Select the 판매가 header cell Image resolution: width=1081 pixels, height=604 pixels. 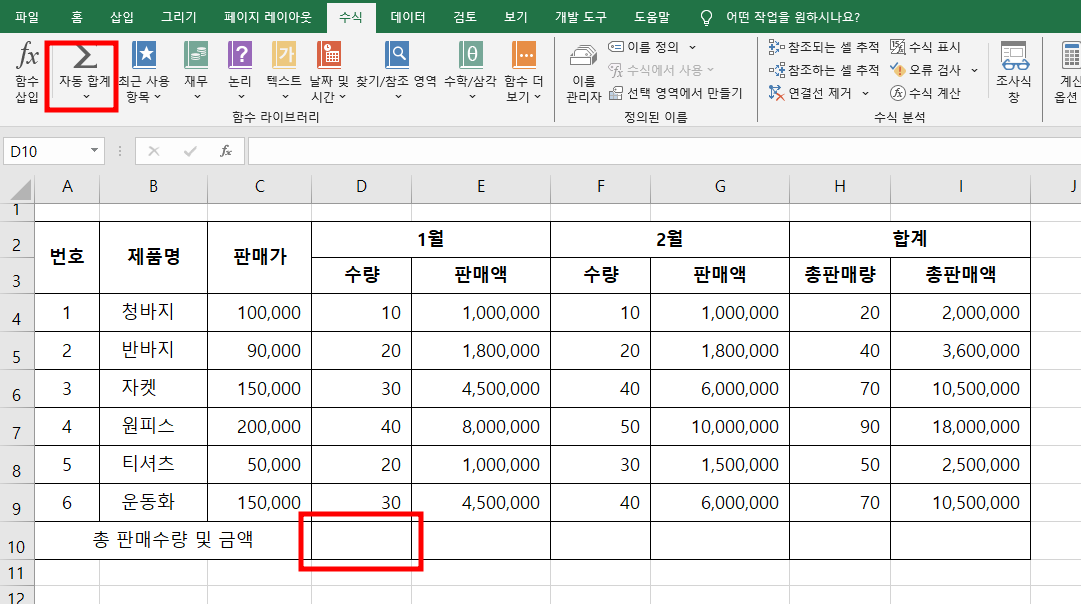pyautogui.click(x=259, y=258)
